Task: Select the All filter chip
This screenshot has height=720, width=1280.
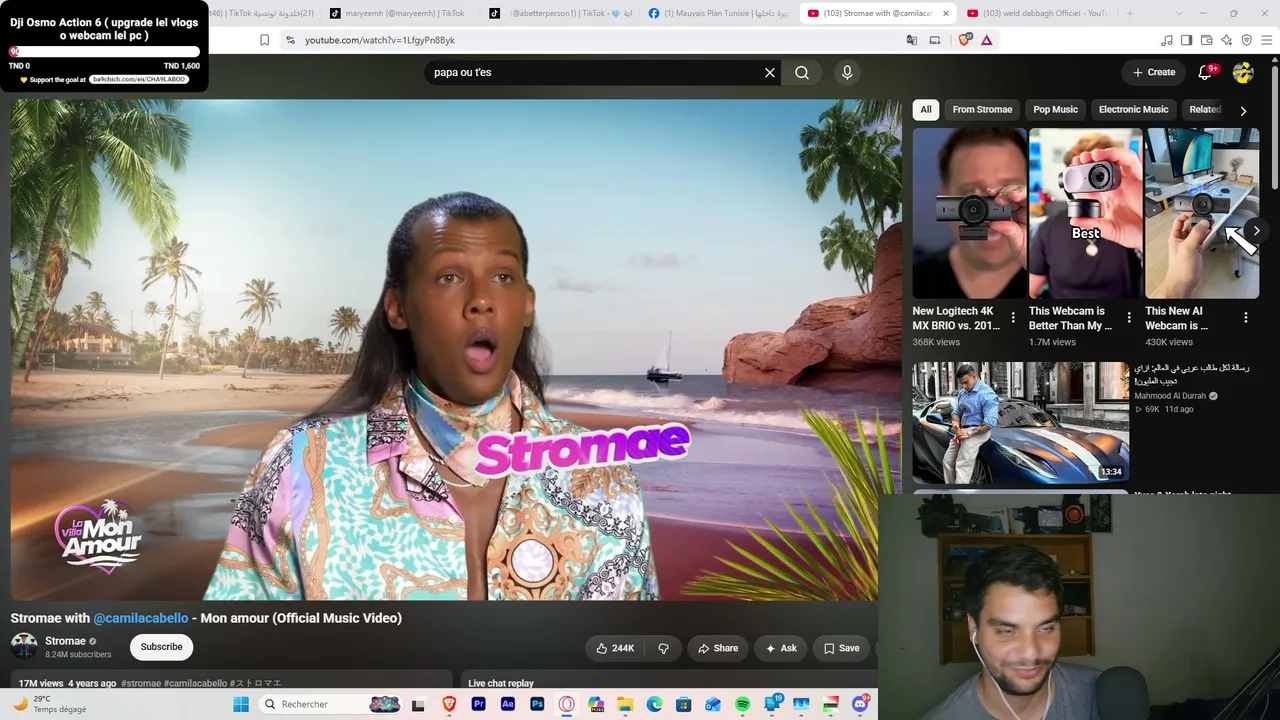Action: 926,110
